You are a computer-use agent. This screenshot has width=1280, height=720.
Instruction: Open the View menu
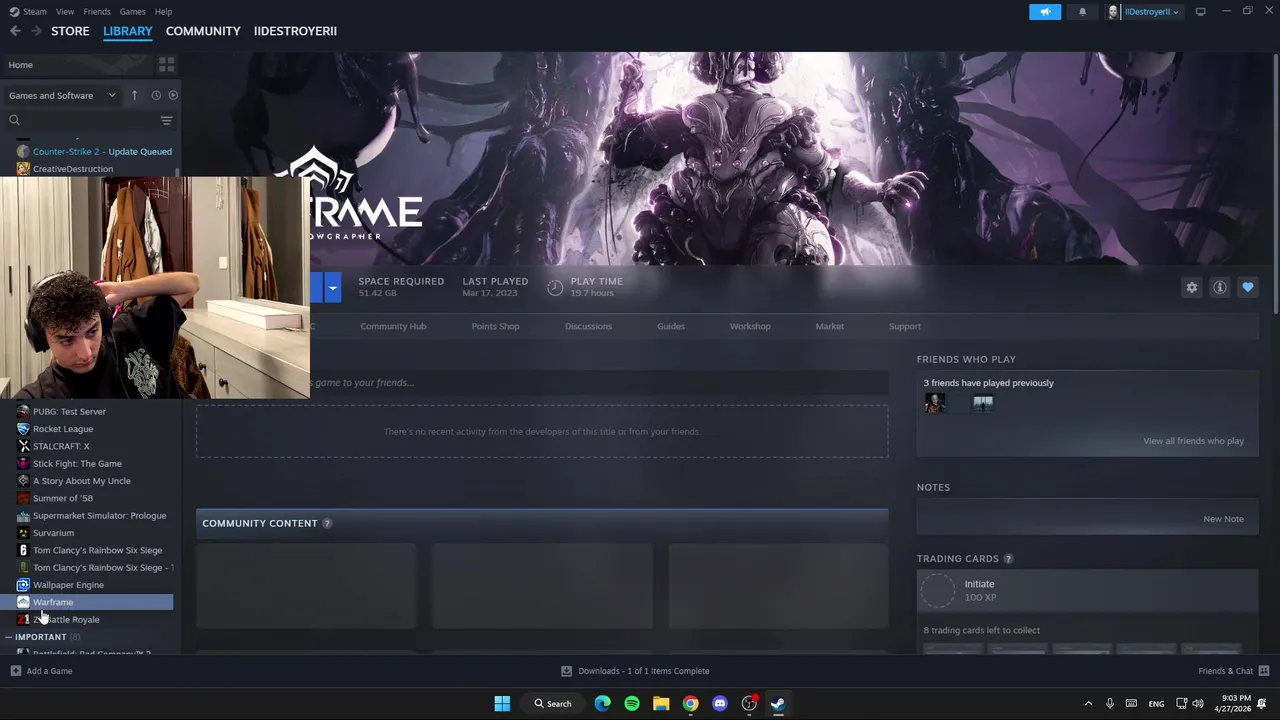click(x=65, y=12)
